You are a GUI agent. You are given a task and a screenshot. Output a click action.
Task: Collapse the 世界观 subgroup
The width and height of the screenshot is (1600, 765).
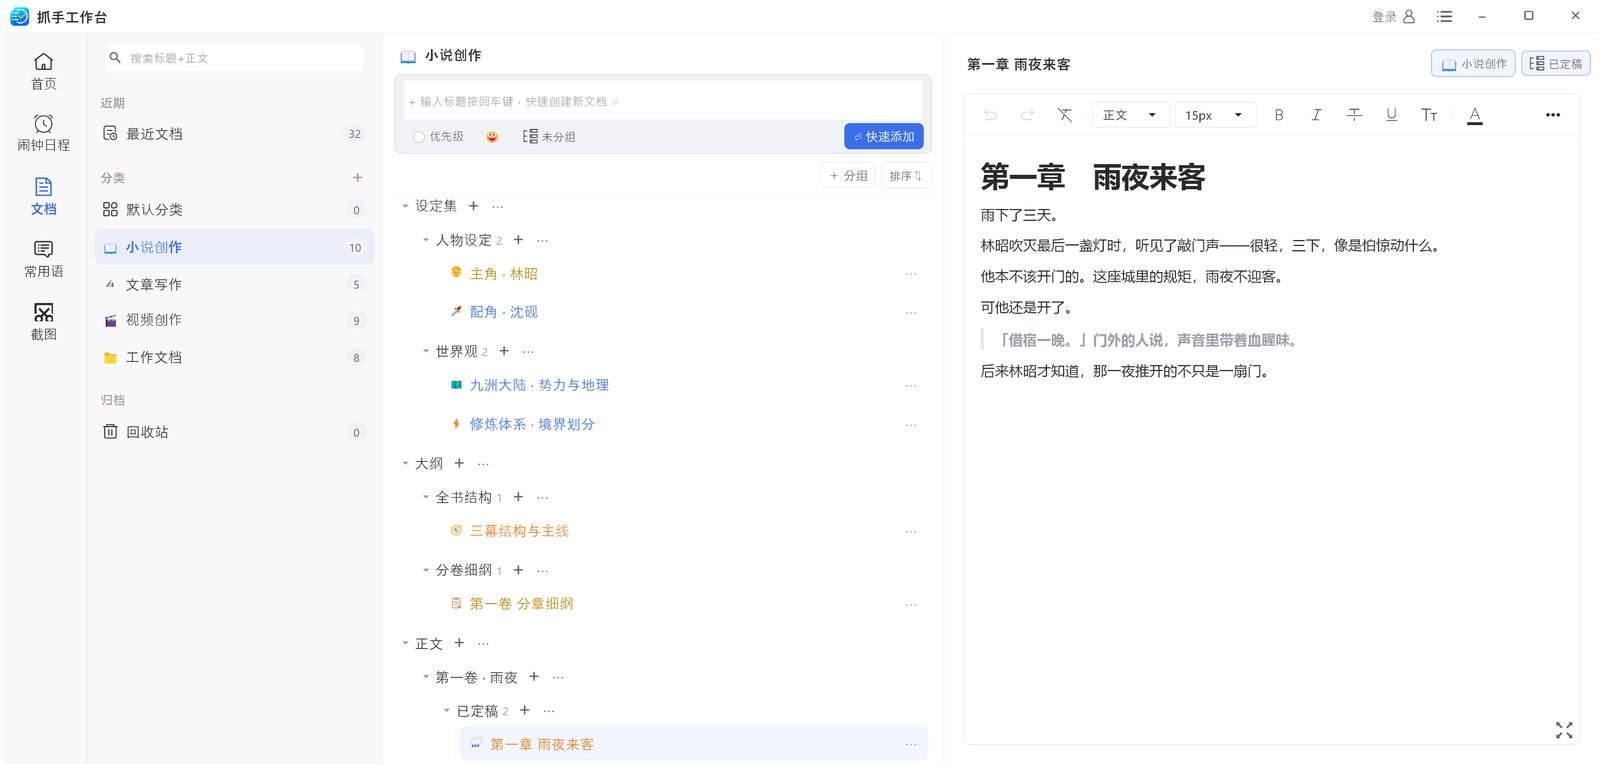(x=425, y=351)
